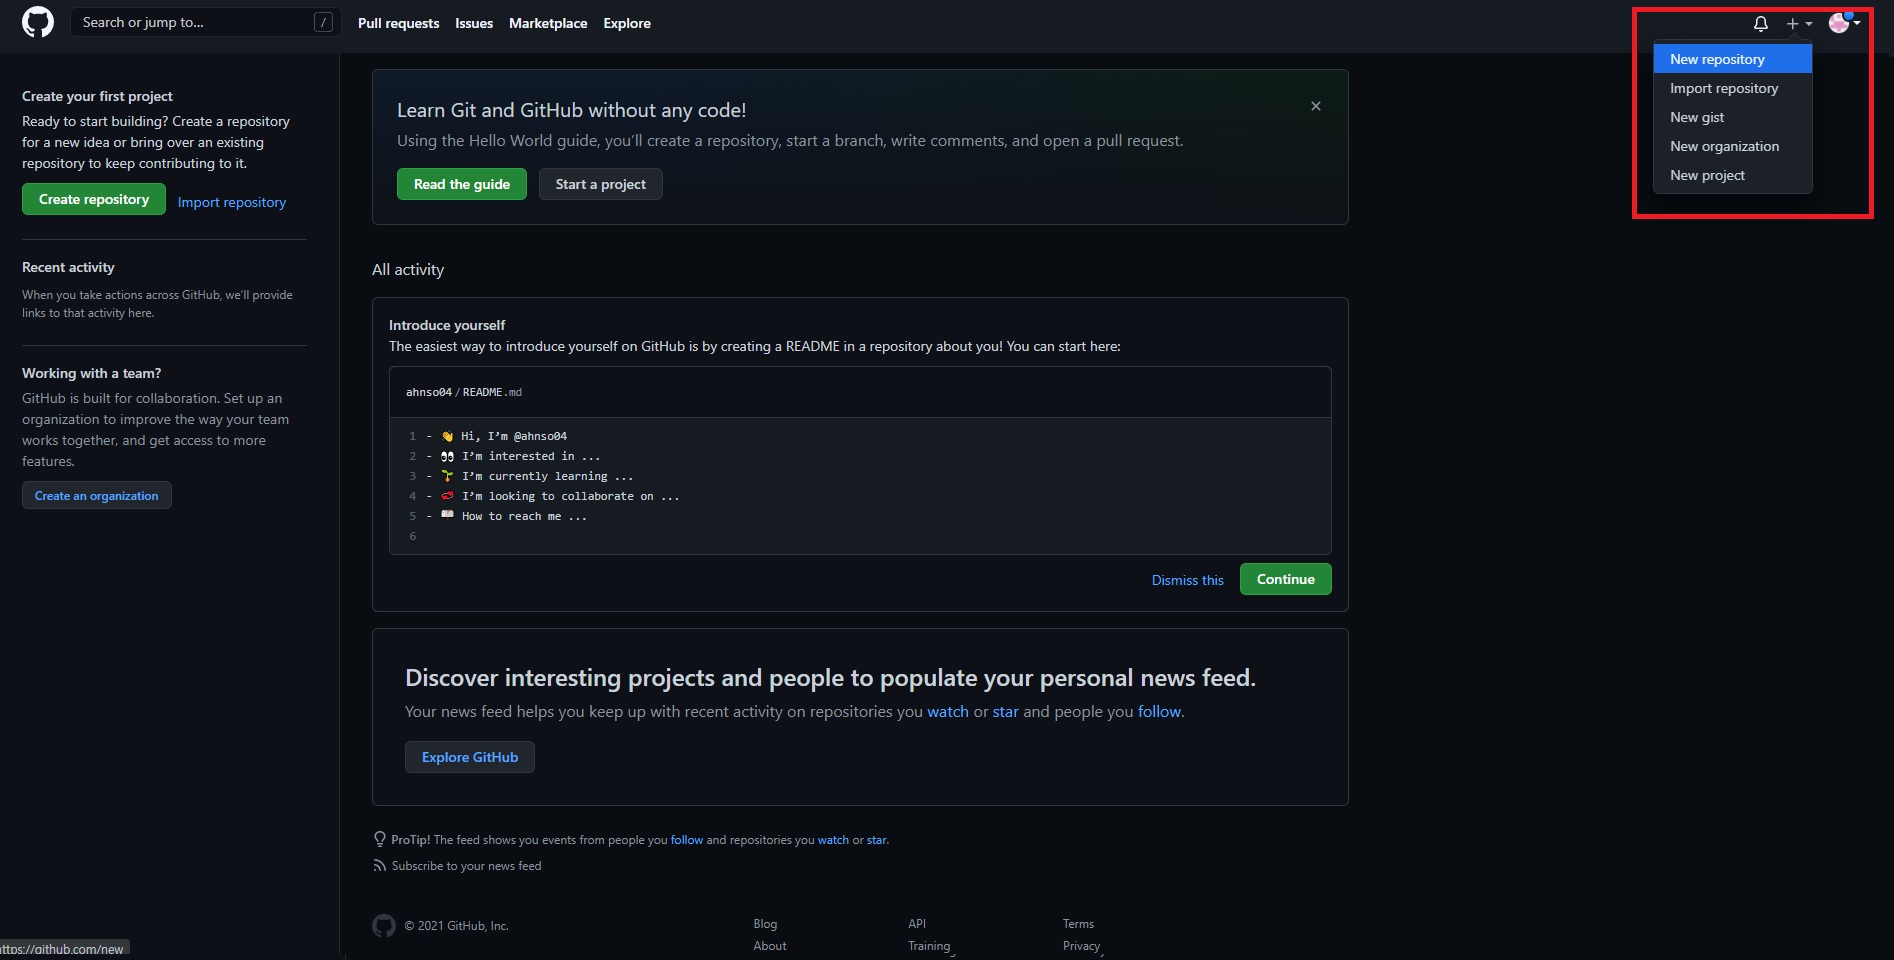Click Subscribe to your news feed

(466, 866)
